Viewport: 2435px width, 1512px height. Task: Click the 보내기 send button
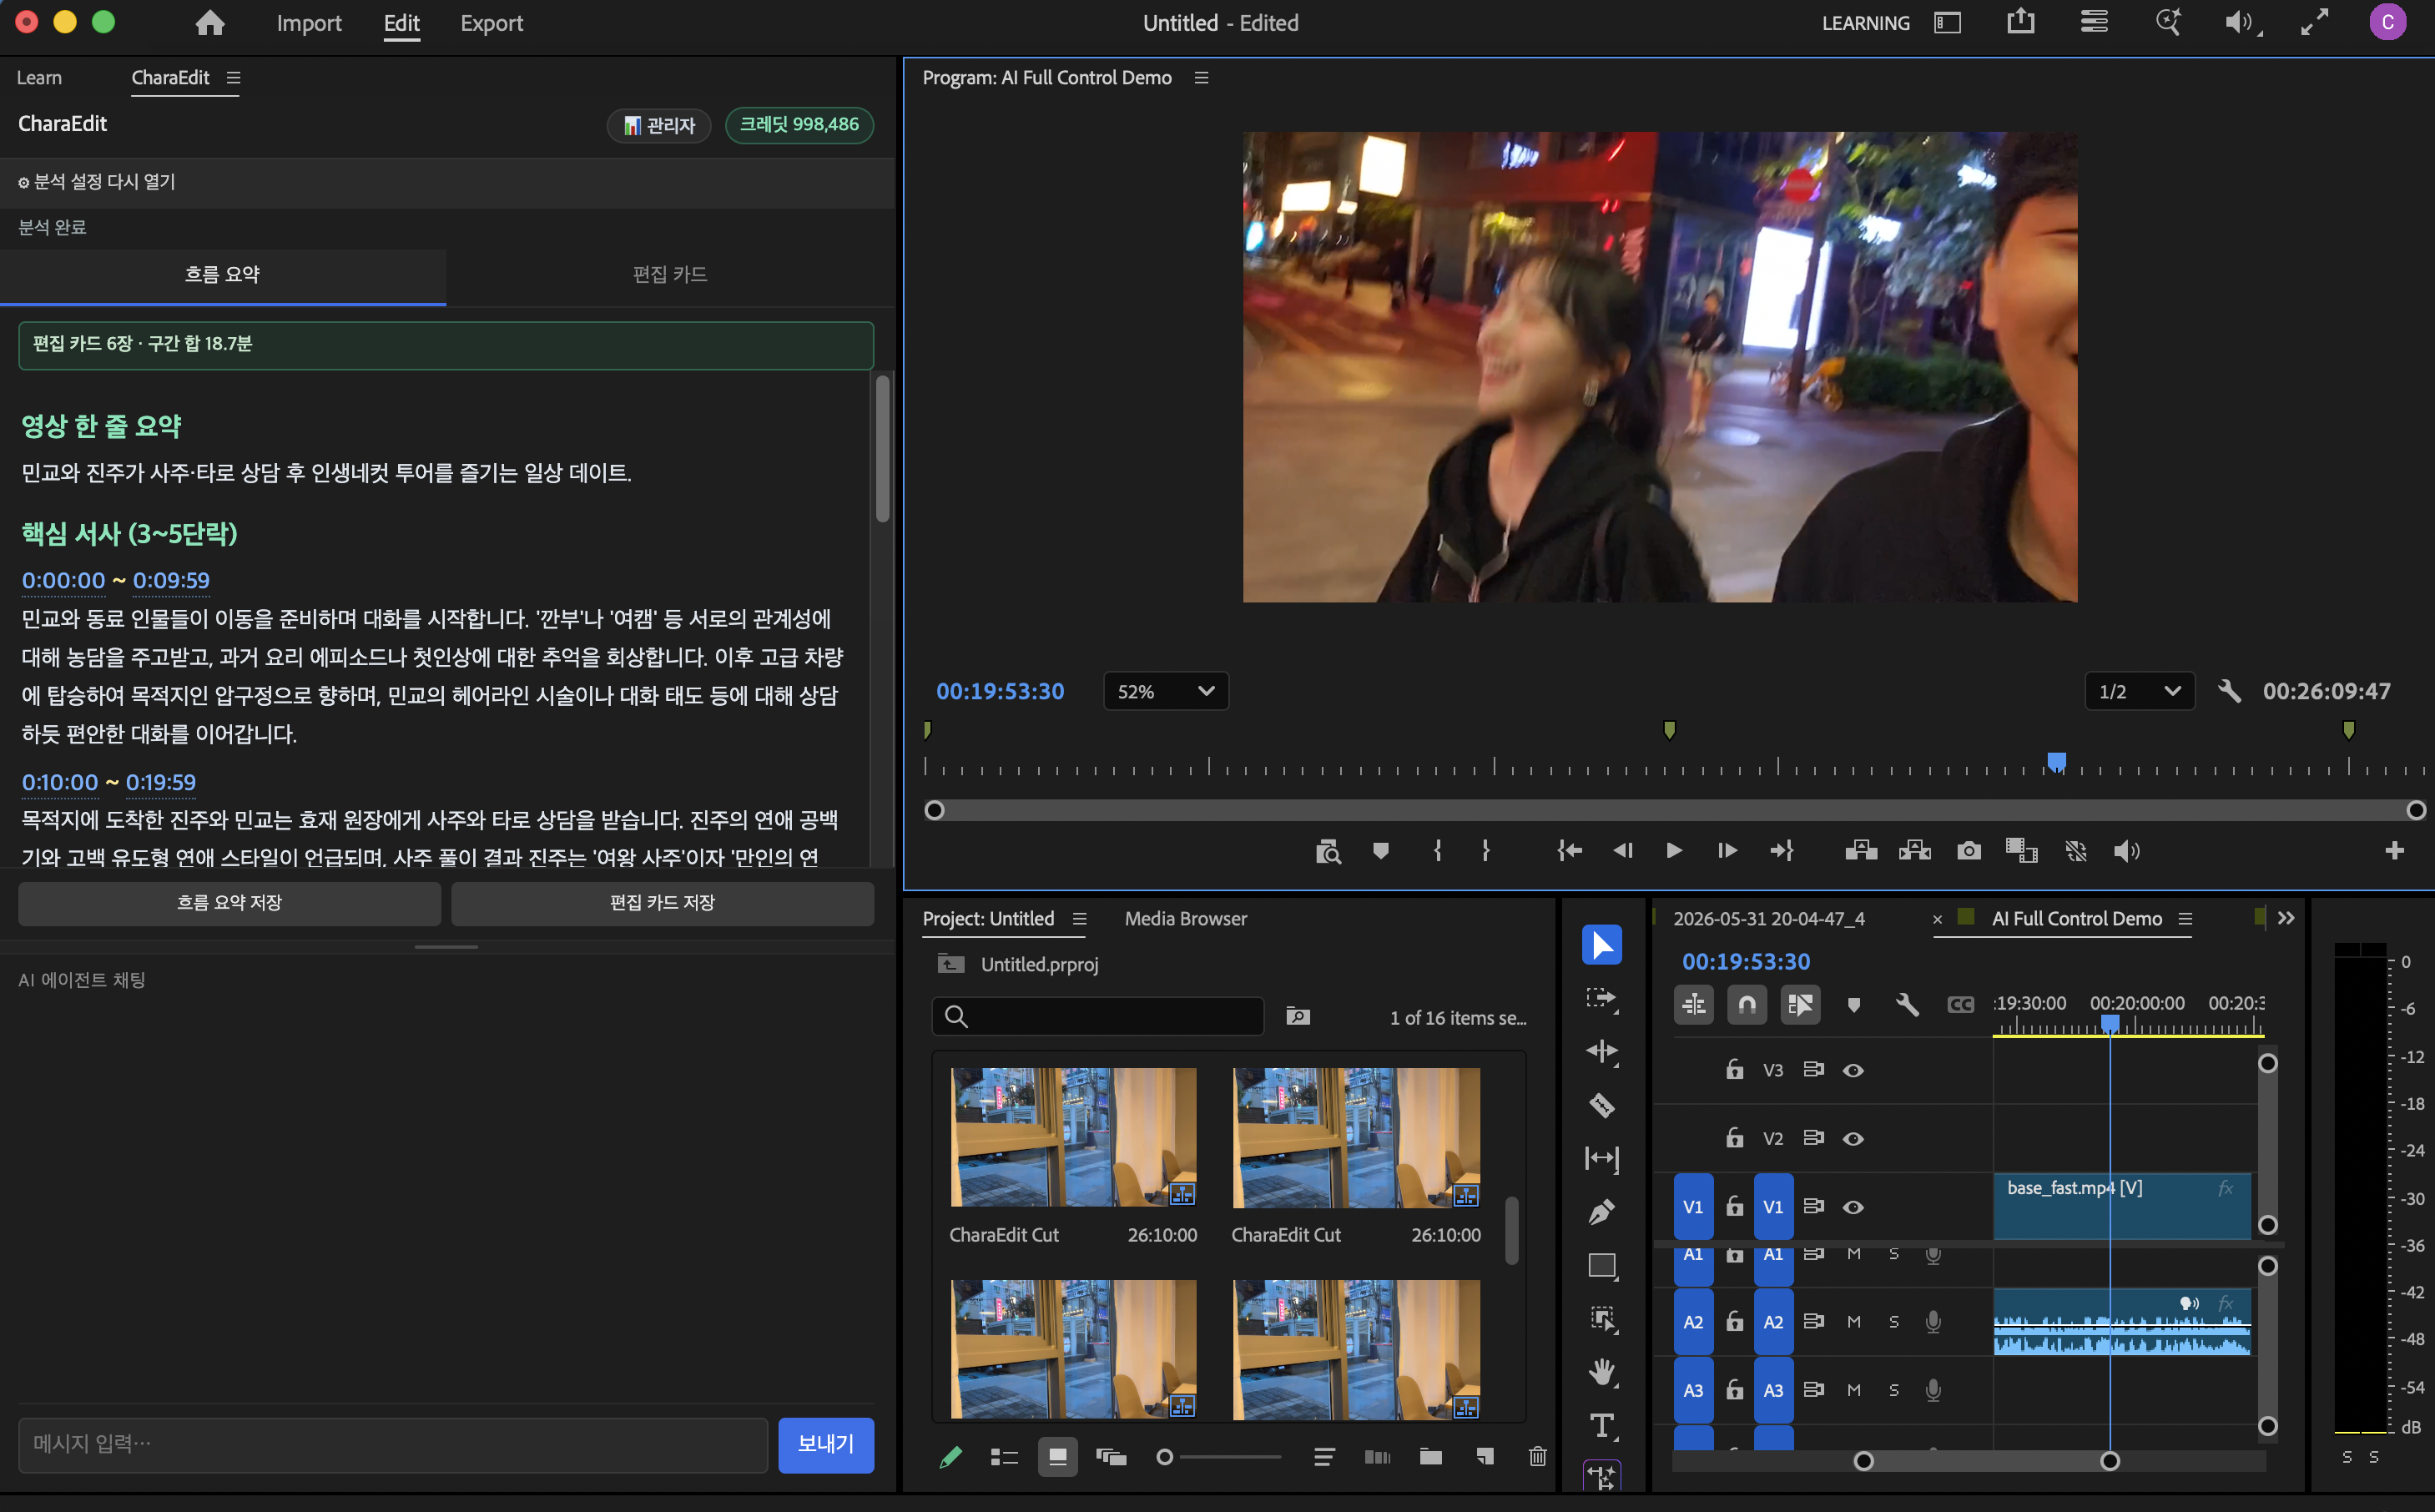point(826,1444)
